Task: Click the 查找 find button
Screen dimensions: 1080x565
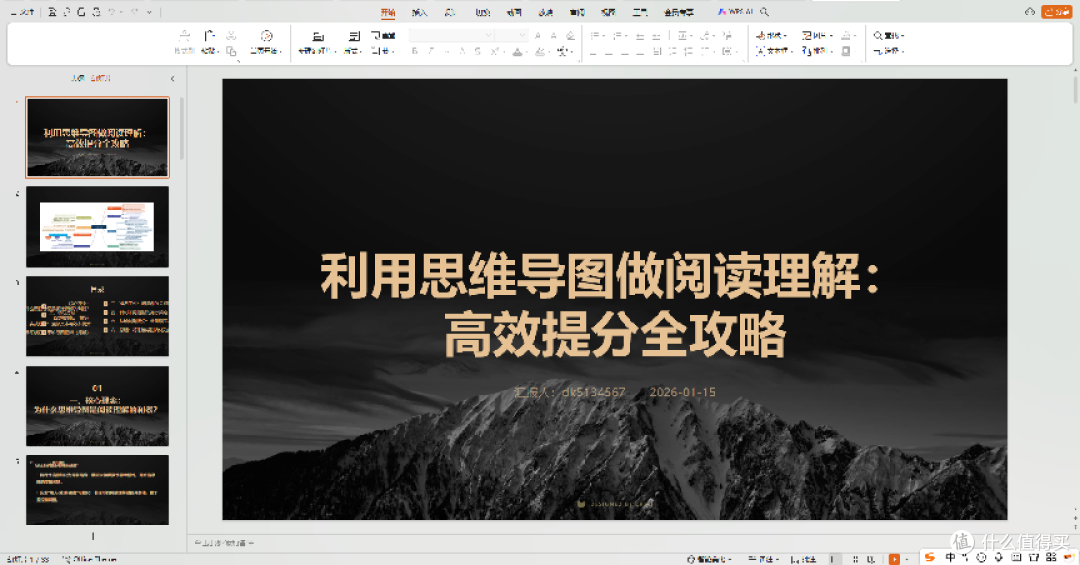Action: [889, 35]
